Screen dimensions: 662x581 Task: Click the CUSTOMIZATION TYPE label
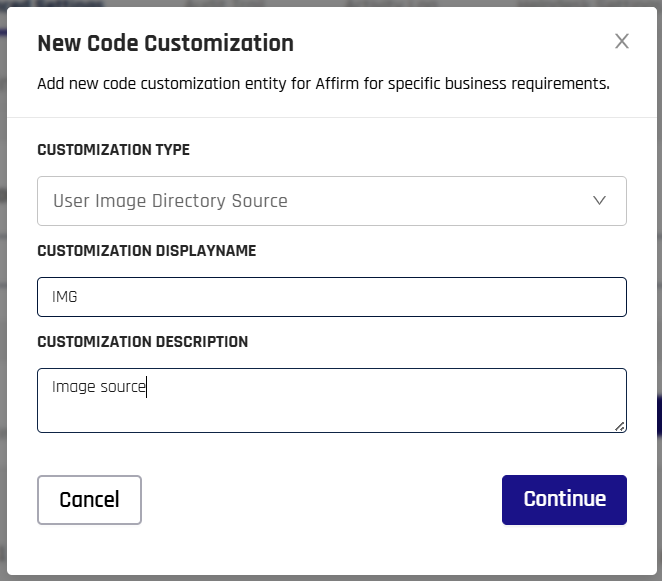pos(113,150)
